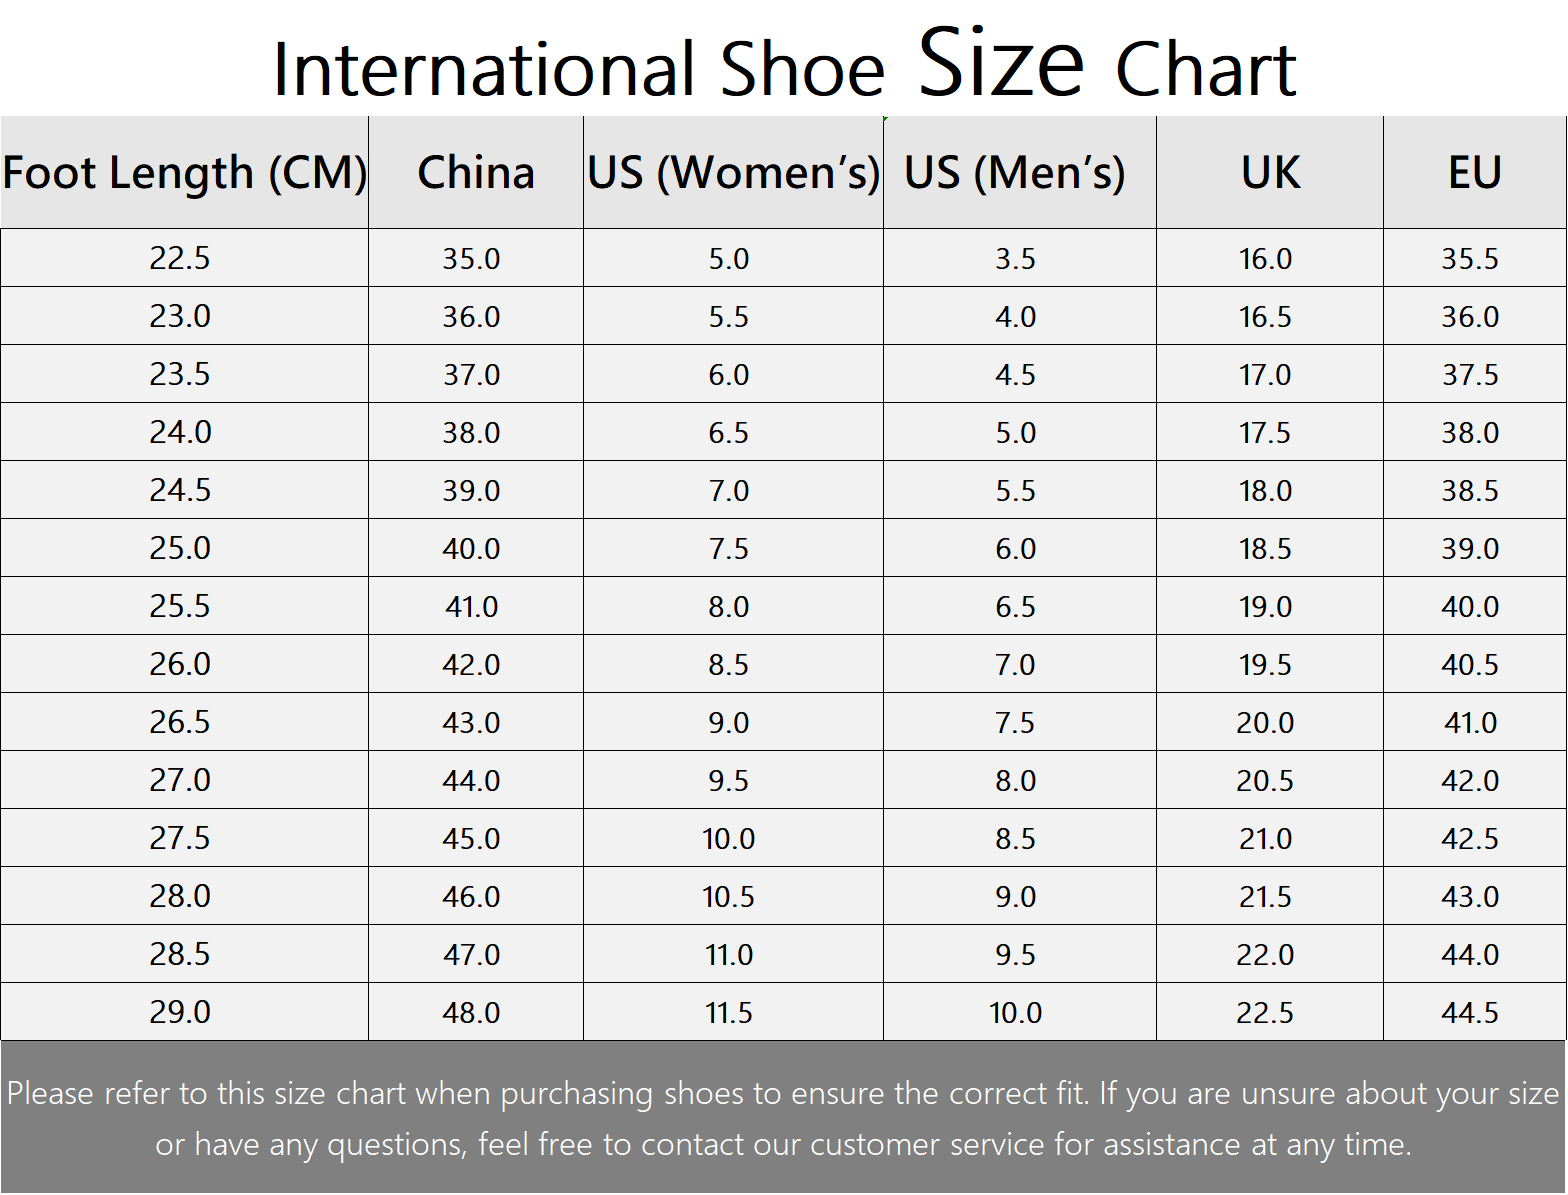The image size is (1568, 1195).
Task: Click the Foot Length (CM) column header
Action: (x=185, y=172)
